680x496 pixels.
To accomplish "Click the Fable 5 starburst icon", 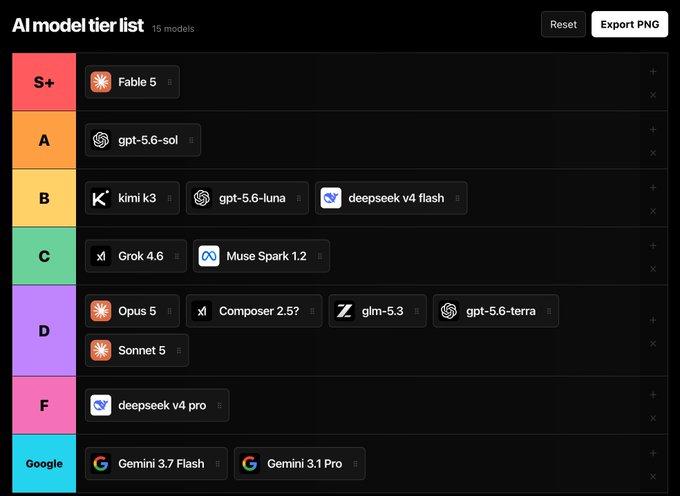I will [101, 82].
